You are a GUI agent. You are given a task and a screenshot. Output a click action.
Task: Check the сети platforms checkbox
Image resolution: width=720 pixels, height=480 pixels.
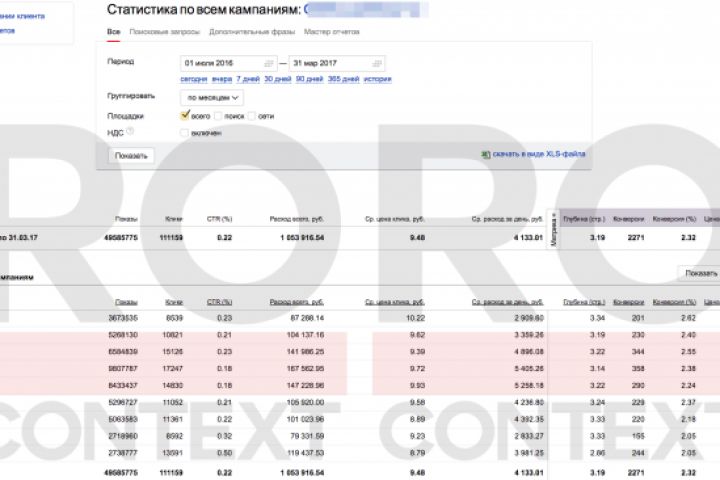coord(252,116)
